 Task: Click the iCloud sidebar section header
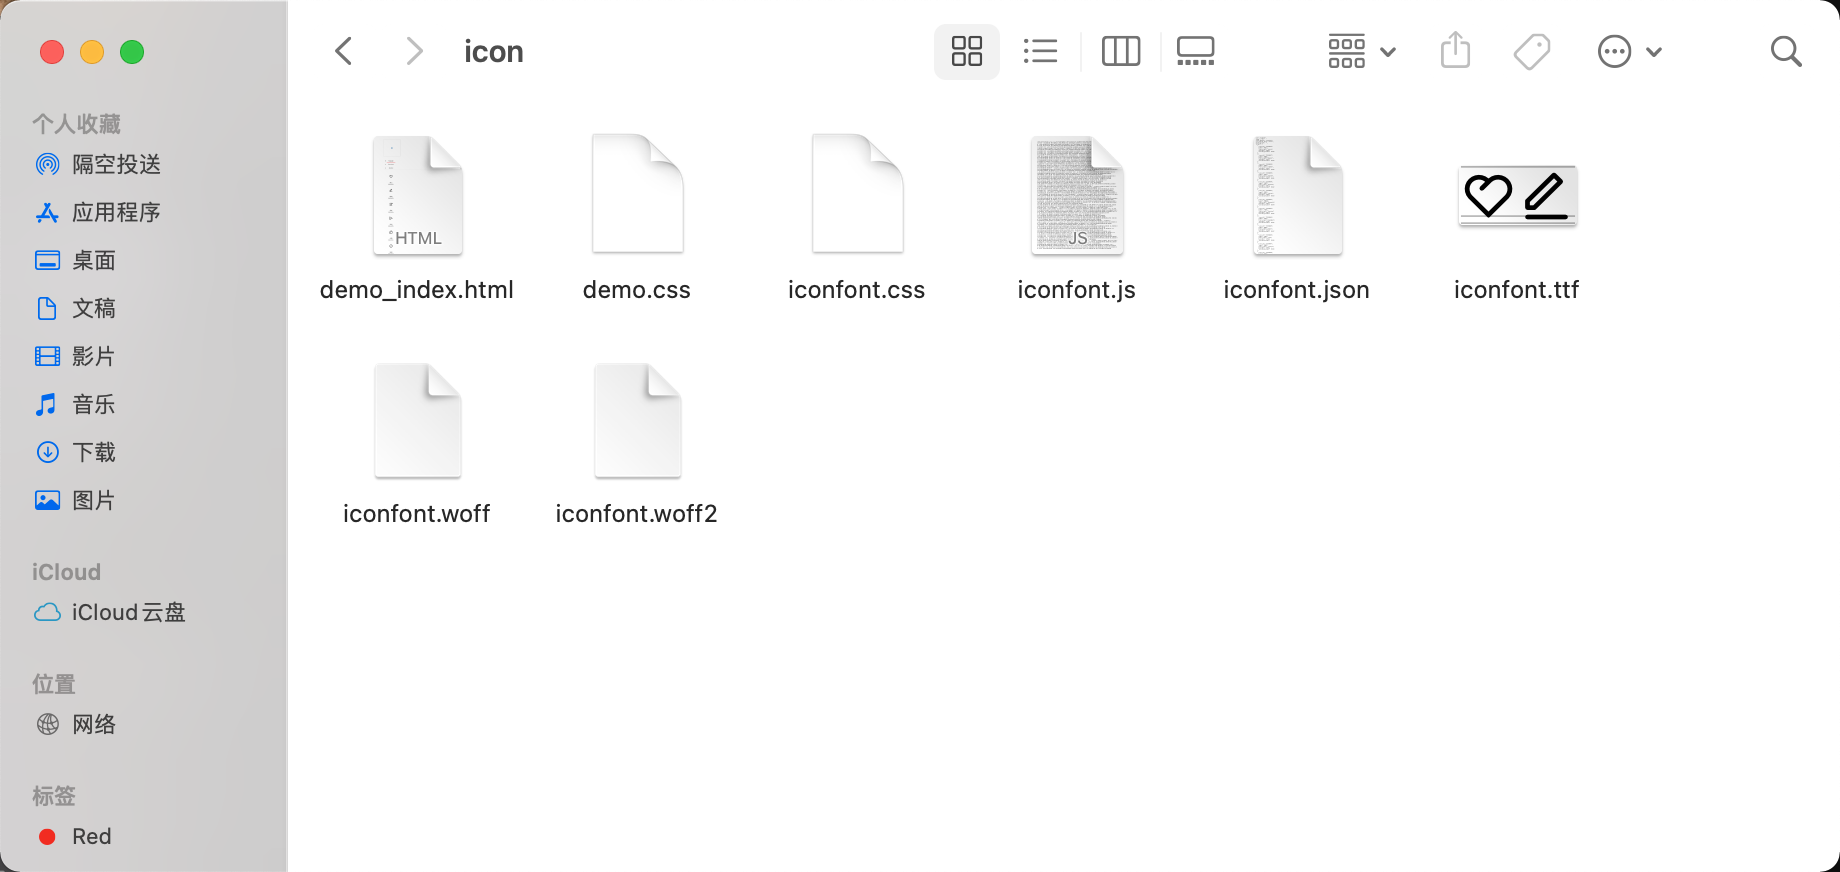[66, 572]
